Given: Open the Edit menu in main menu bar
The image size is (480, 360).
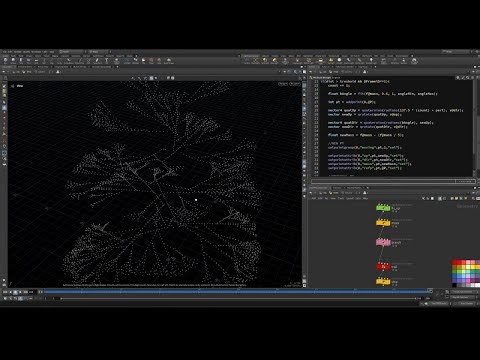Looking at the screenshot, I should tap(10, 52).
